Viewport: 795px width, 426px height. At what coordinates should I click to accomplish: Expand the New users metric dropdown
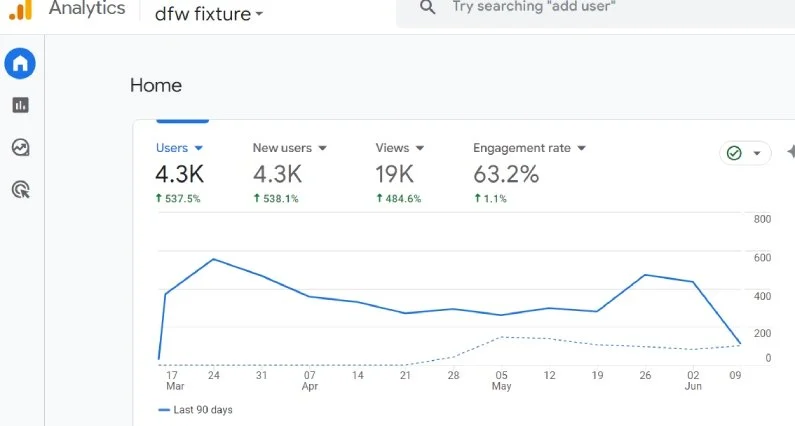click(322, 148)
